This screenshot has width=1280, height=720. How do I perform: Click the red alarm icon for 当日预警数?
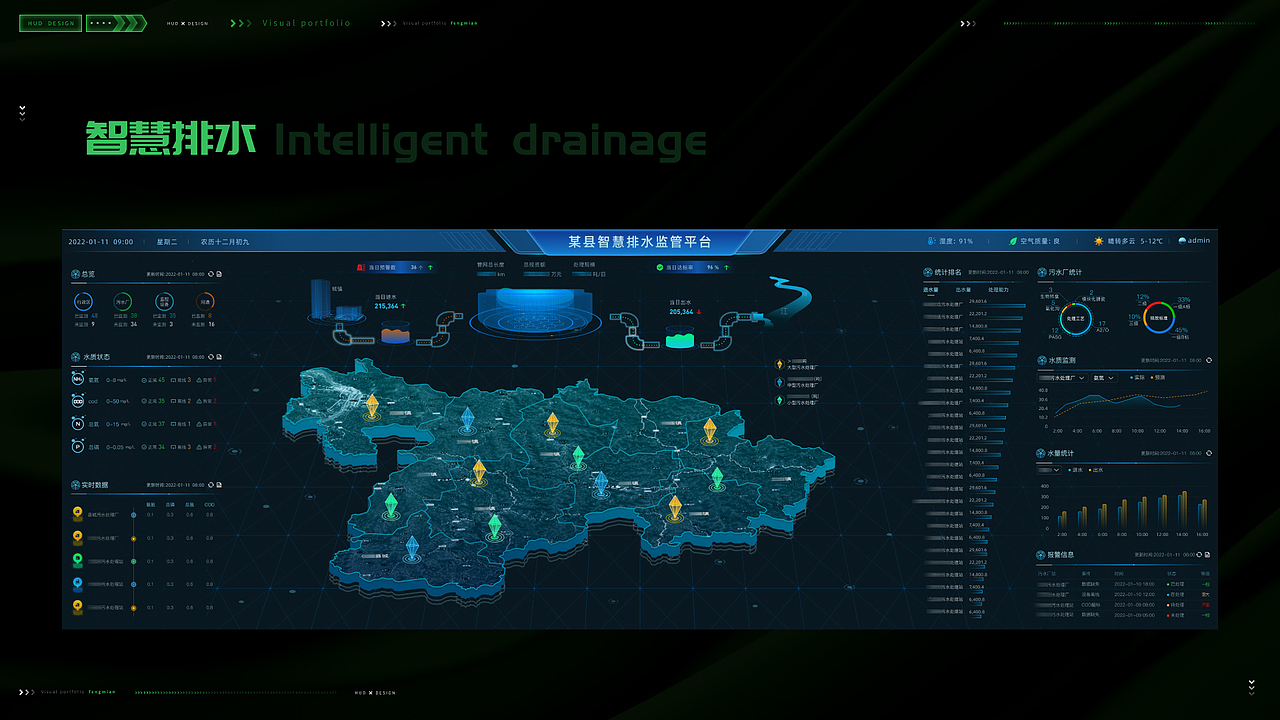point(362,267)
